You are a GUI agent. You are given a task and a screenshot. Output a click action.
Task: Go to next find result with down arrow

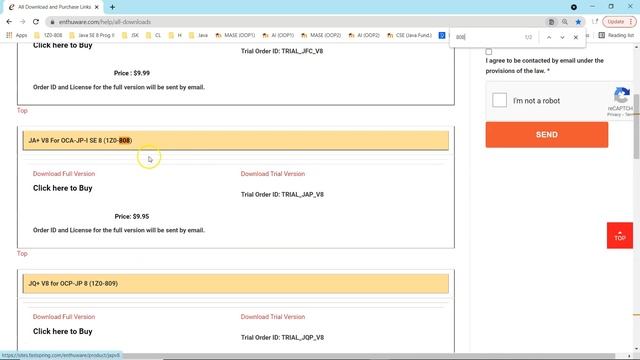562,37
